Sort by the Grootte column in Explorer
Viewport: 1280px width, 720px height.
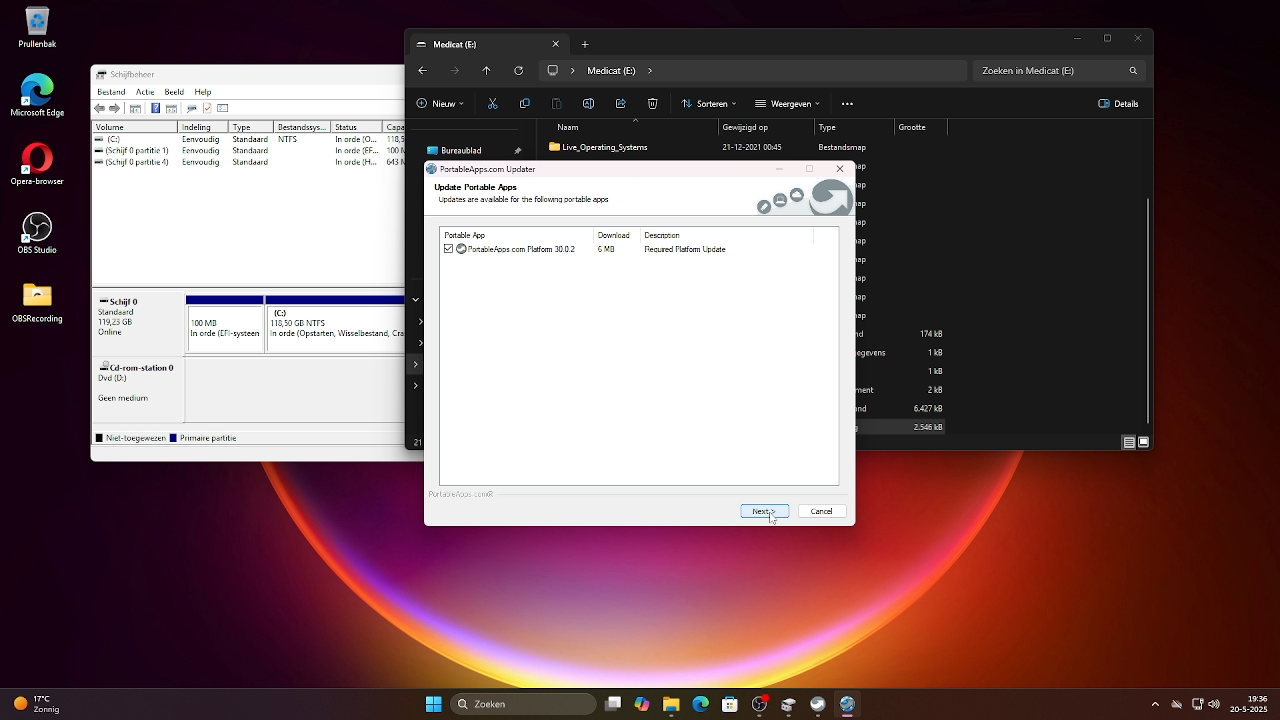(920, 127)
